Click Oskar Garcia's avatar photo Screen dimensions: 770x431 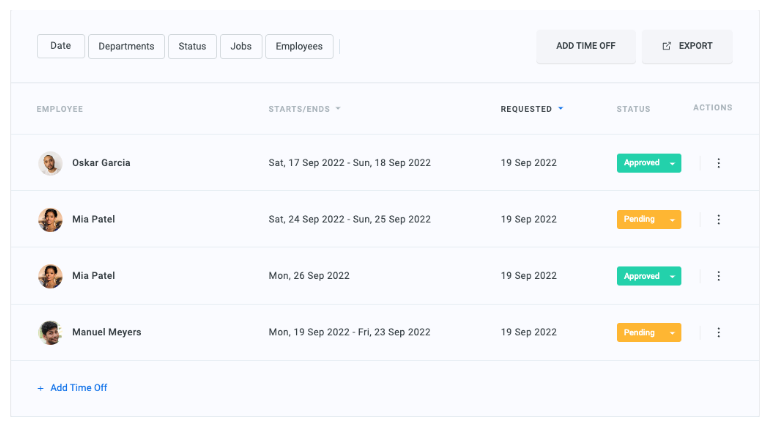coord(50,163)
